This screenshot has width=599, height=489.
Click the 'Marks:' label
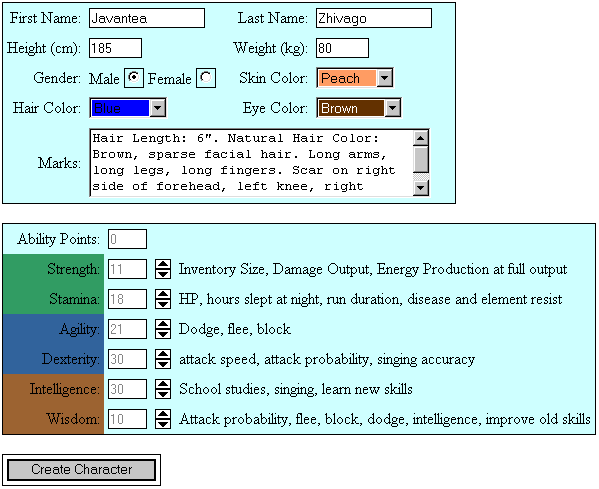point(59,163)
